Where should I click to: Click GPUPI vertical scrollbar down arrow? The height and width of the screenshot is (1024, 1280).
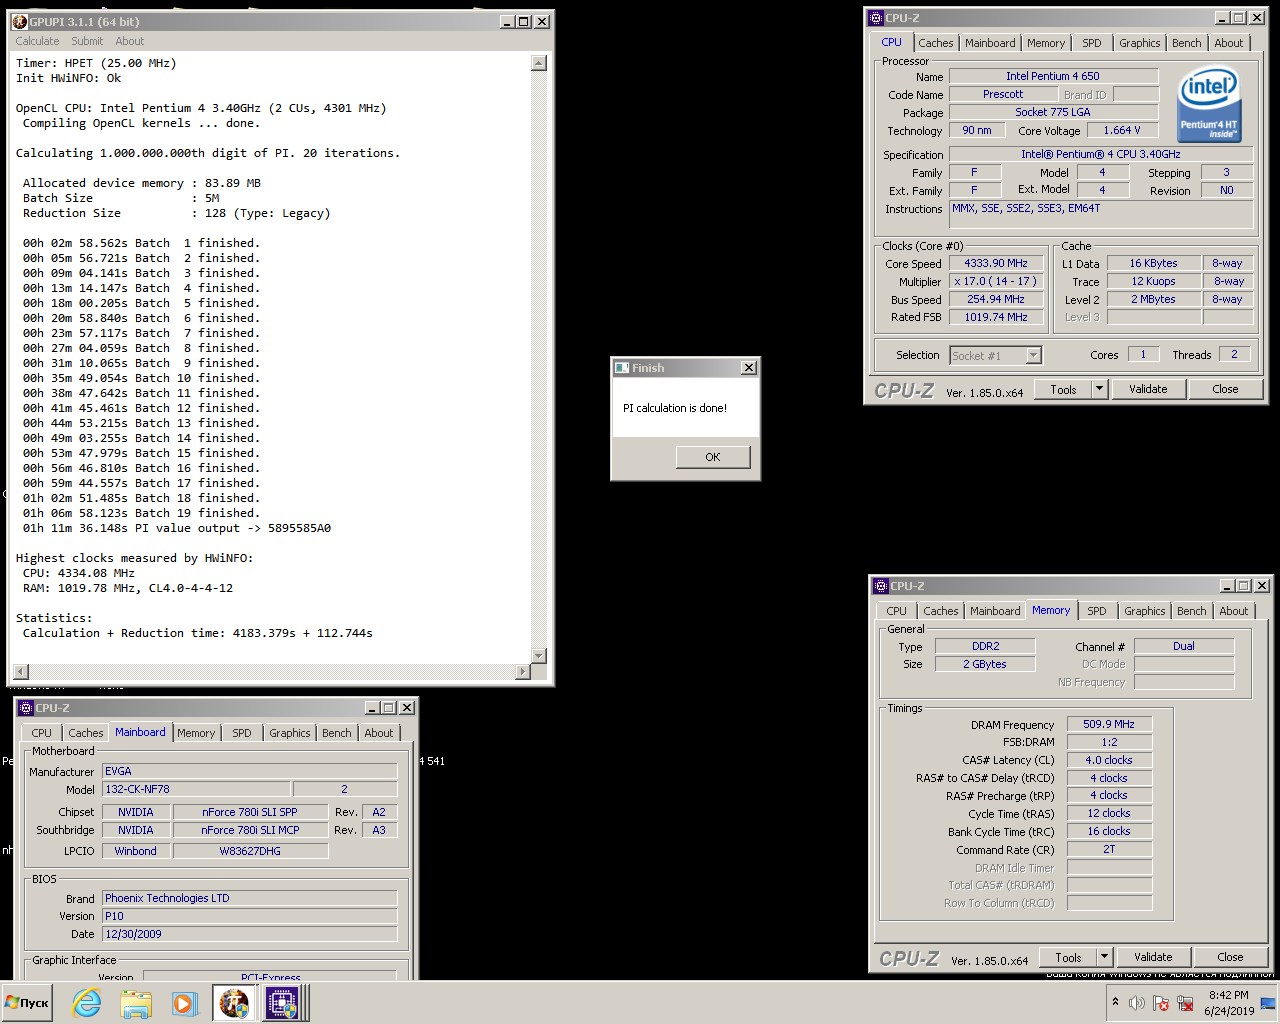(539, 656)
